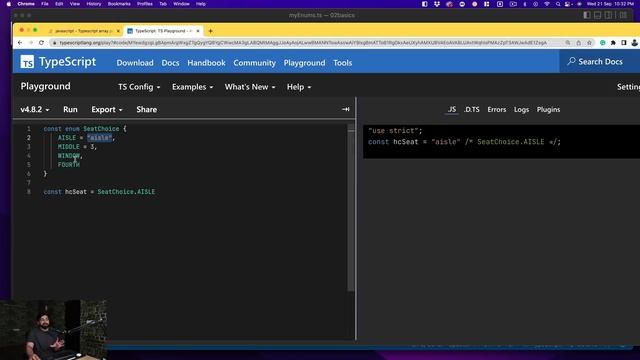This screenshot has width=640, height=360.
Task: Open the Apple menu
Action: (x=9, y=4)
